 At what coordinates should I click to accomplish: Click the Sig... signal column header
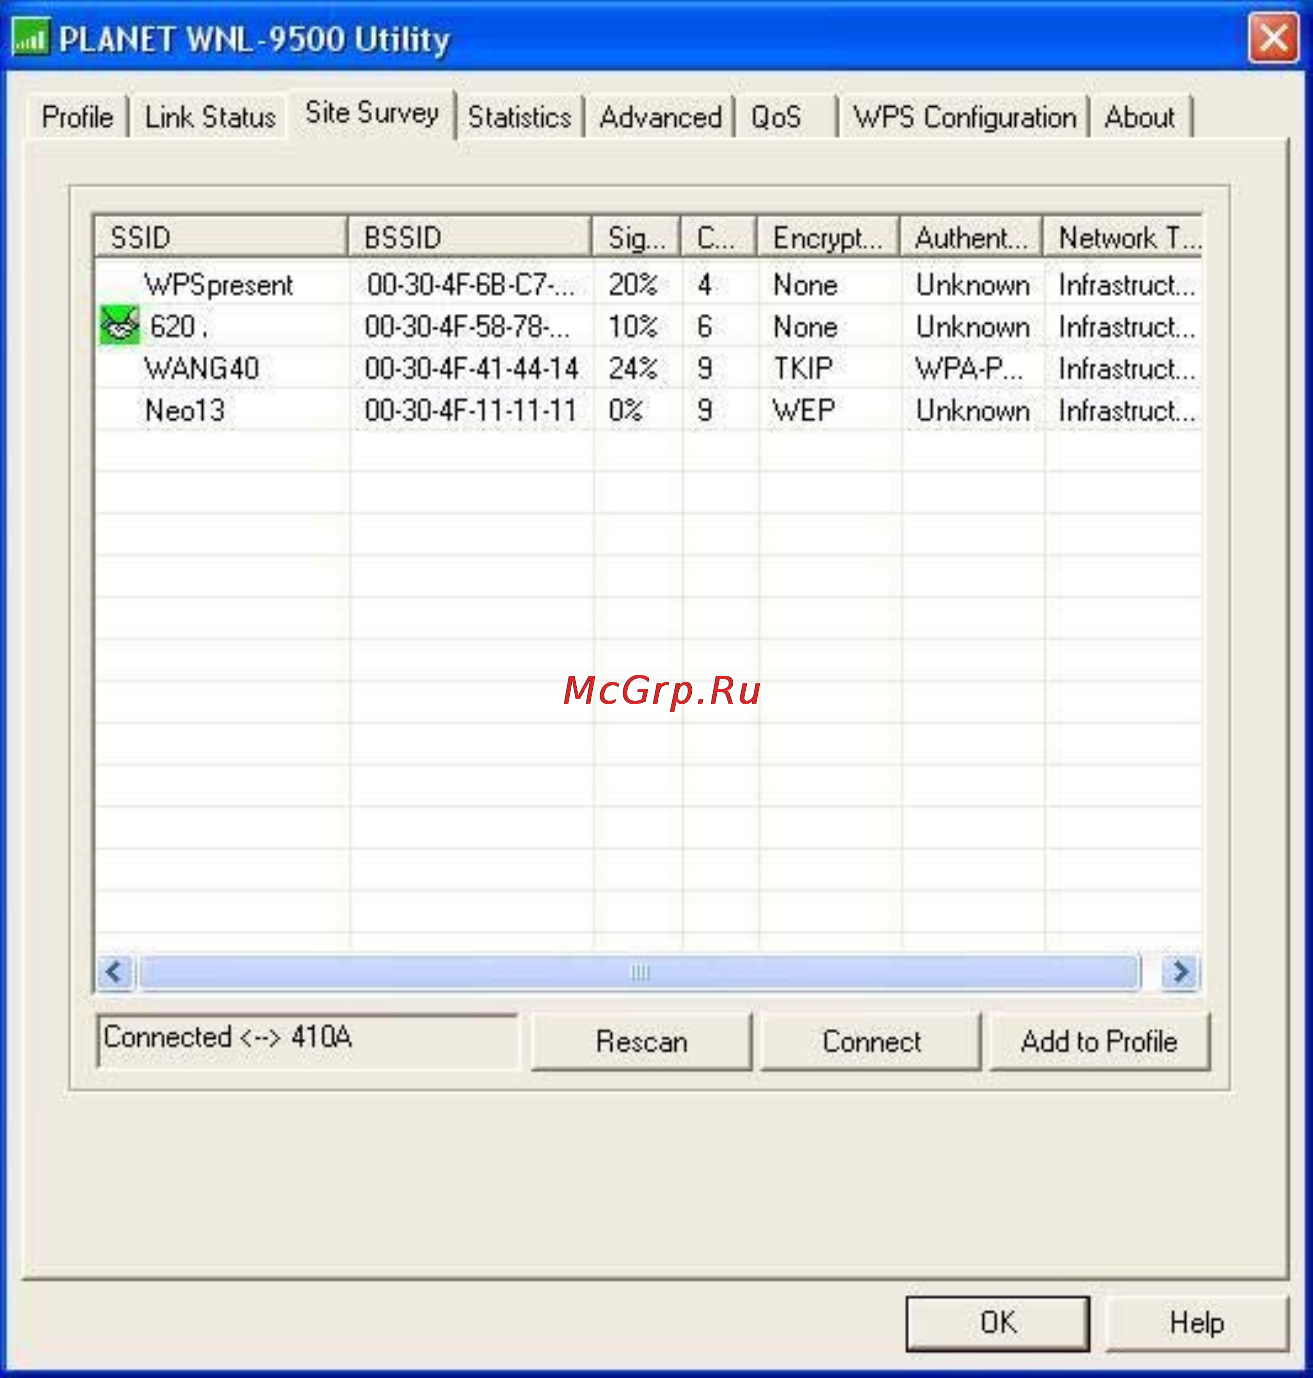coord(636,237)
